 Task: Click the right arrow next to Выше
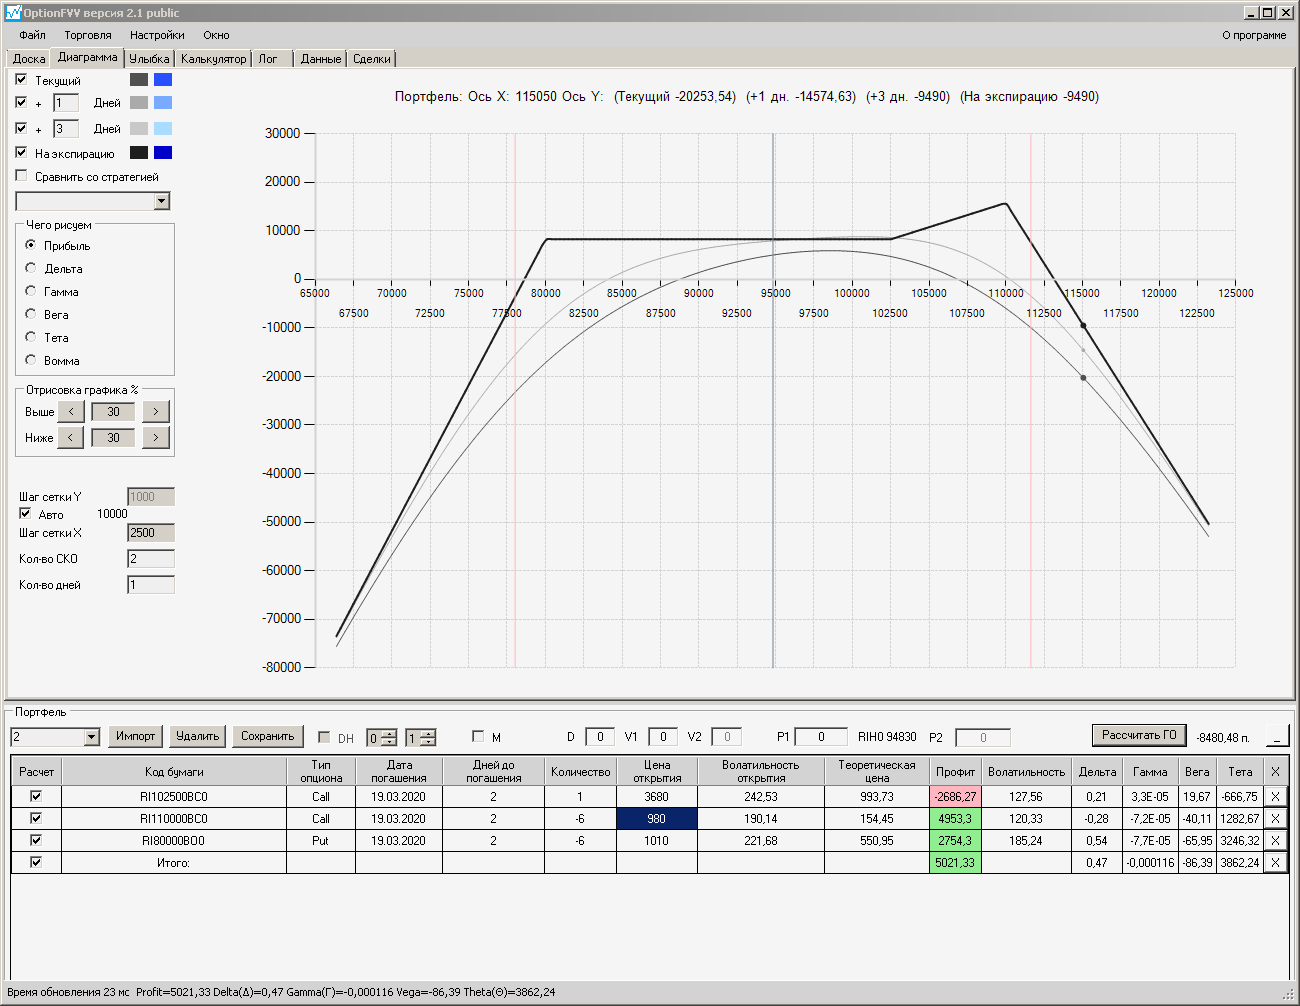pyautogui.click(x=156, y=411)
